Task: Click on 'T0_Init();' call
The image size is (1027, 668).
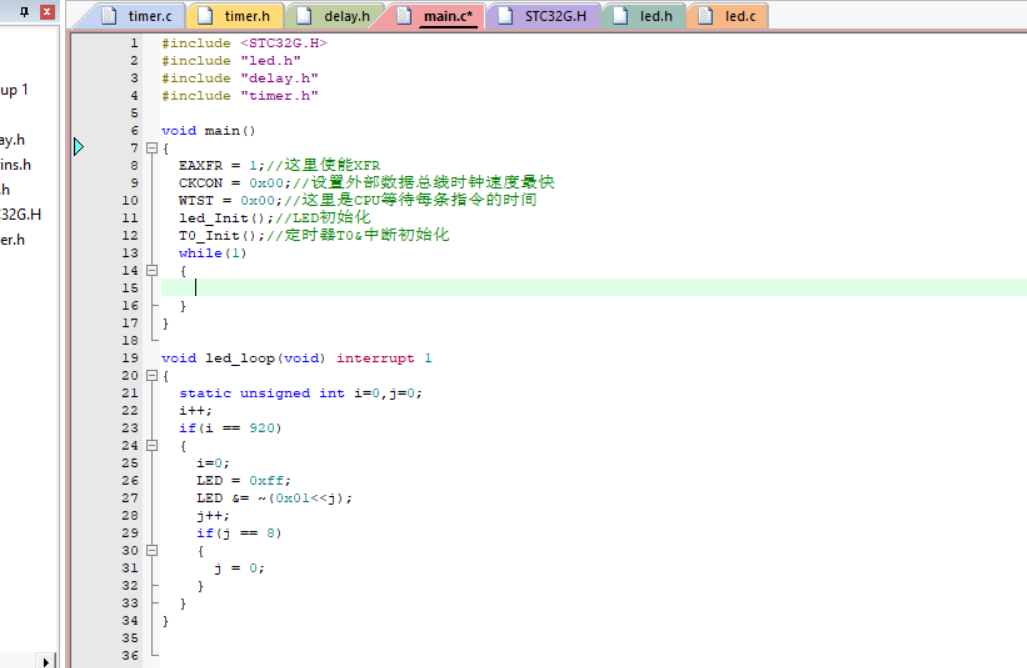Action: (x=222, y=235)
